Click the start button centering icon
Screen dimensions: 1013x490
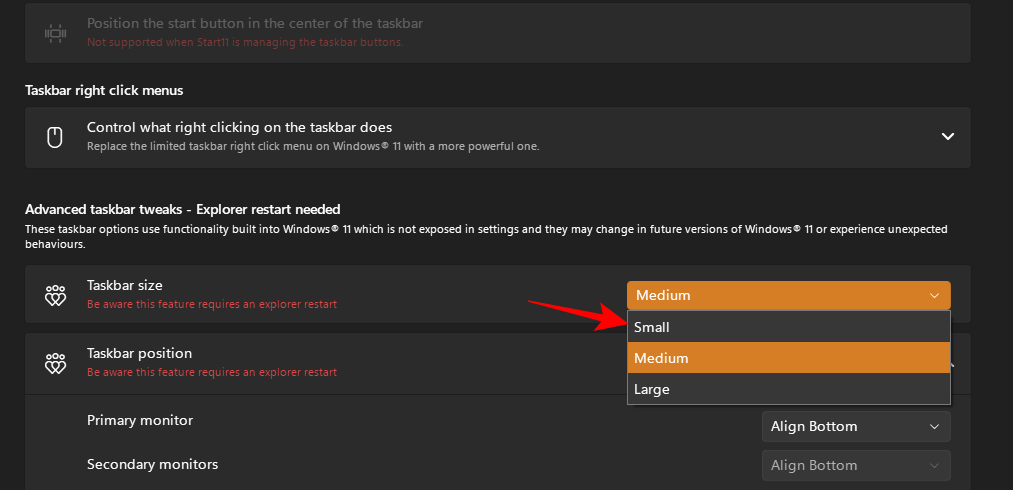coord(56,33)
